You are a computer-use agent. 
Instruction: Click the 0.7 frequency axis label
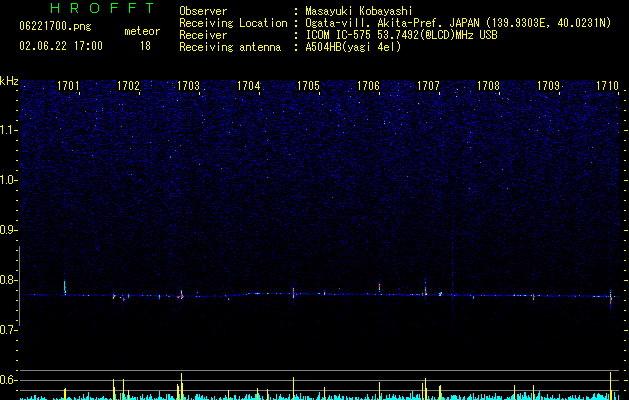click(x=9, y=330)
